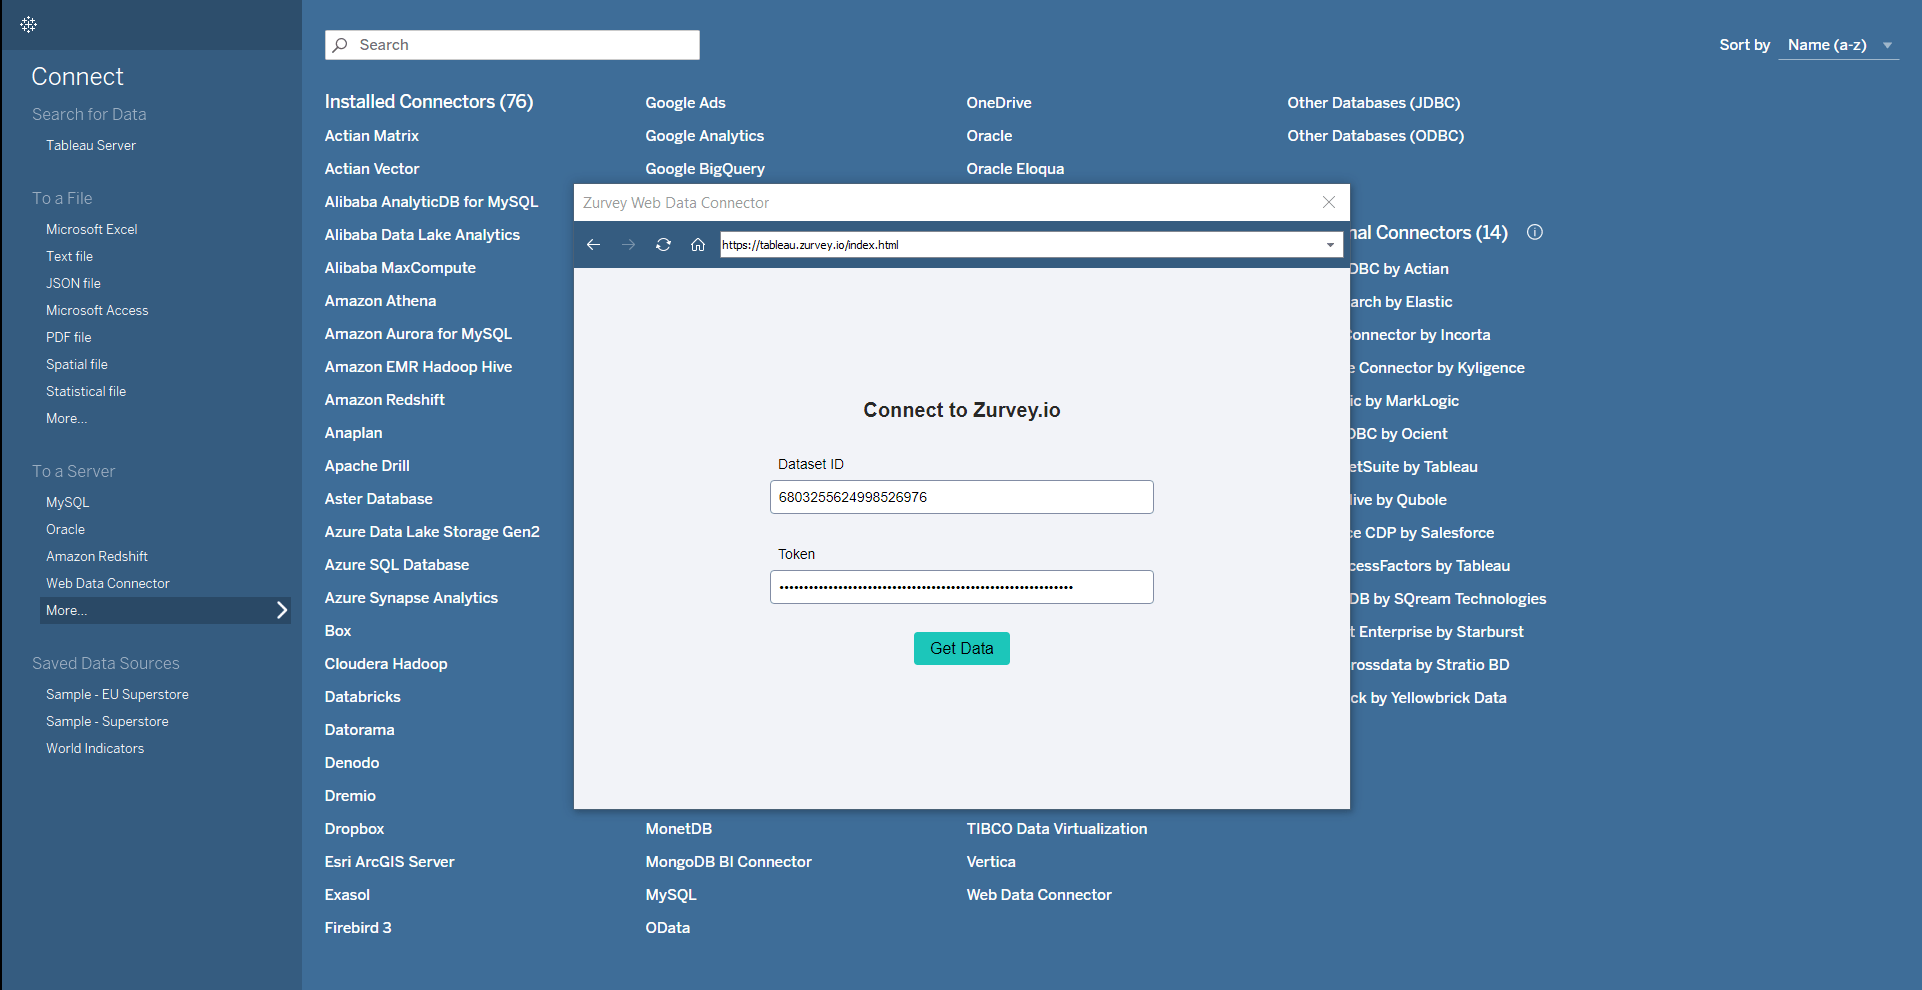
Task: Choose Microsoft Access under To a File
Action: tap(97, 310)
